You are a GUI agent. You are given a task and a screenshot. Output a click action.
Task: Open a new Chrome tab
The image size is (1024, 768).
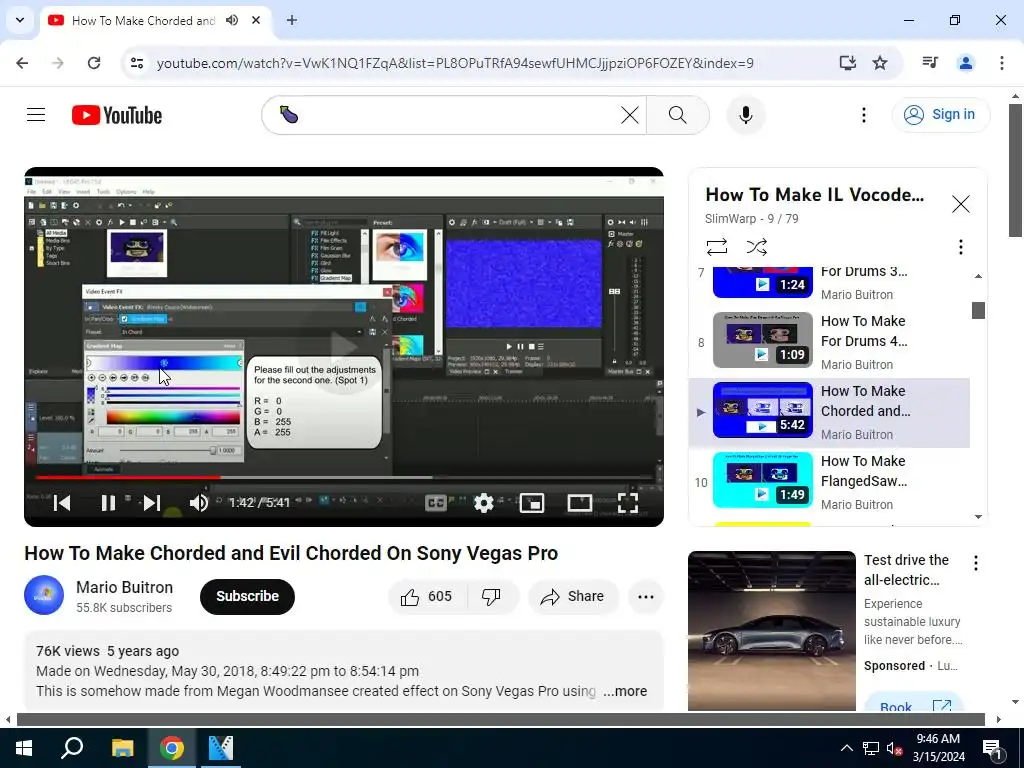point(292,20)
